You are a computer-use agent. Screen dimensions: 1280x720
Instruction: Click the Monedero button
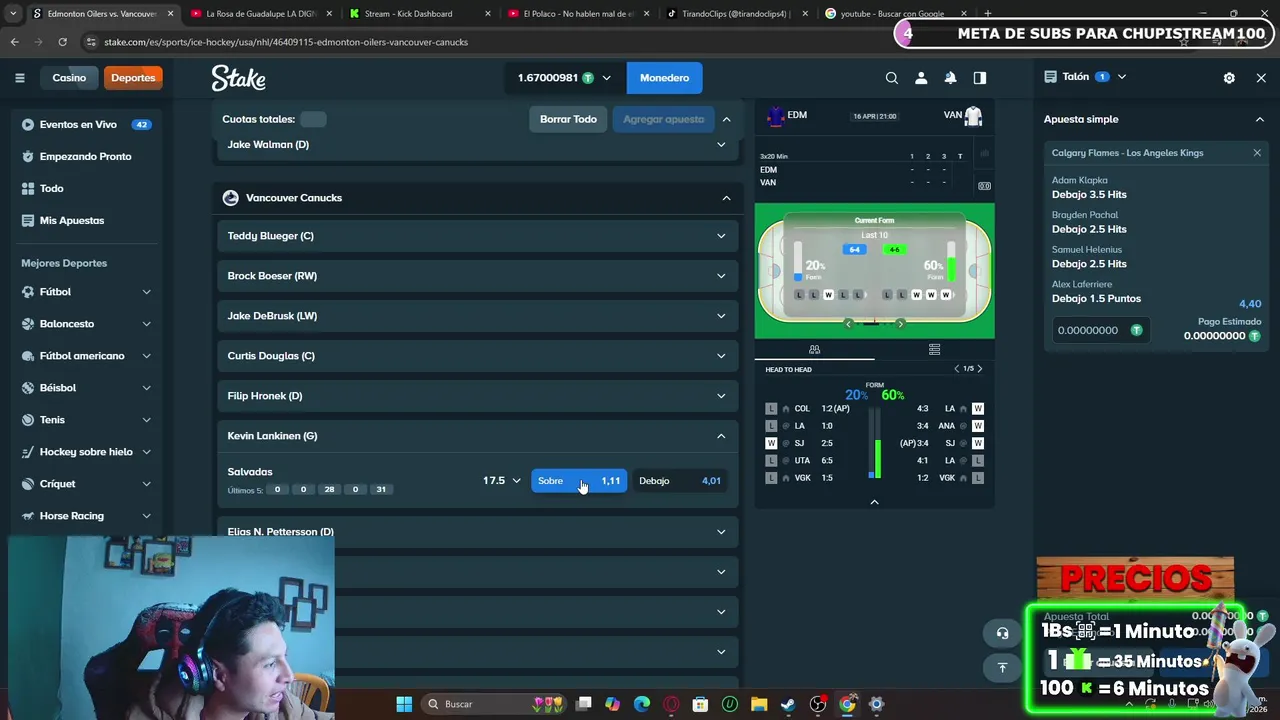tap(664, 78)
